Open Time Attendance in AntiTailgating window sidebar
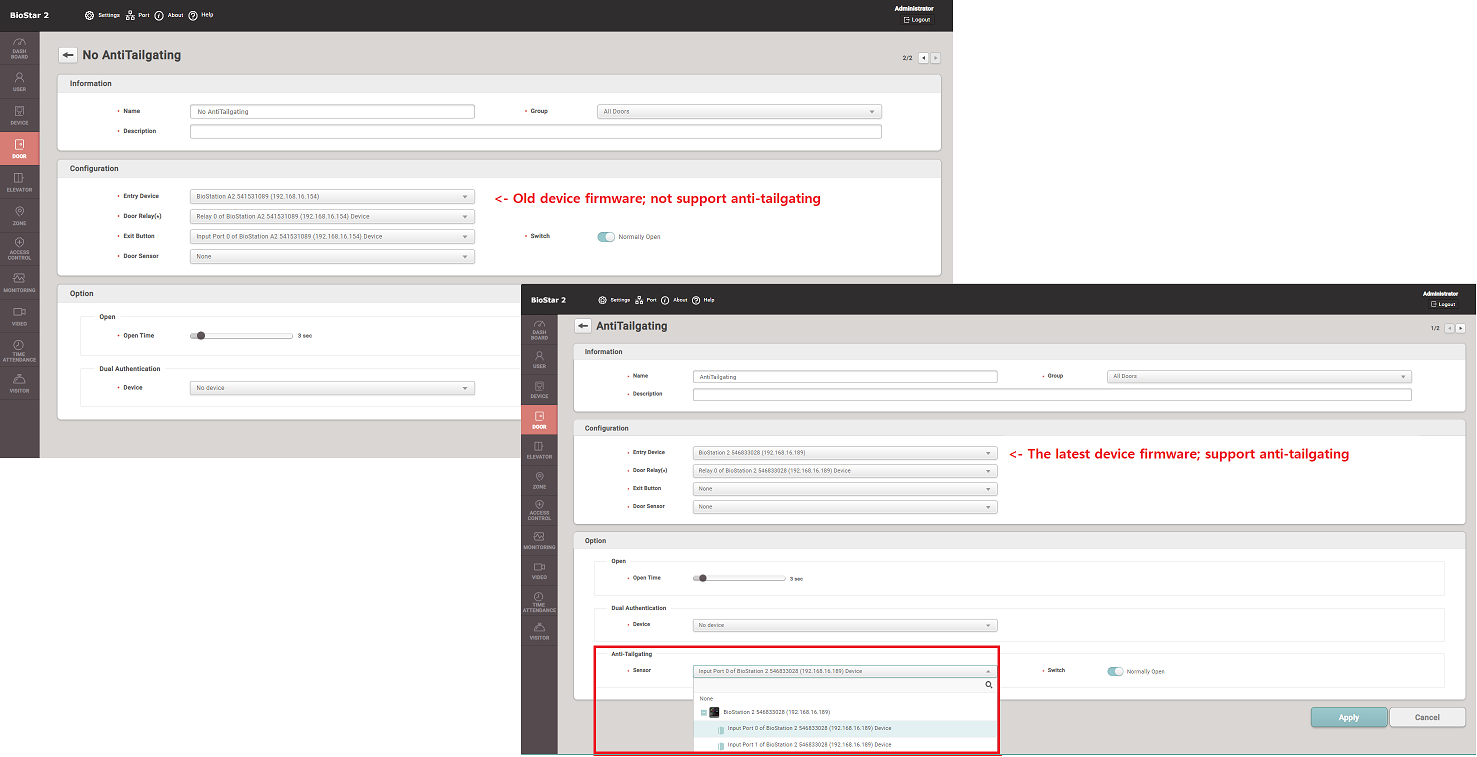The width and height of the screenshot is (1477, 757). tap(539, 601)
